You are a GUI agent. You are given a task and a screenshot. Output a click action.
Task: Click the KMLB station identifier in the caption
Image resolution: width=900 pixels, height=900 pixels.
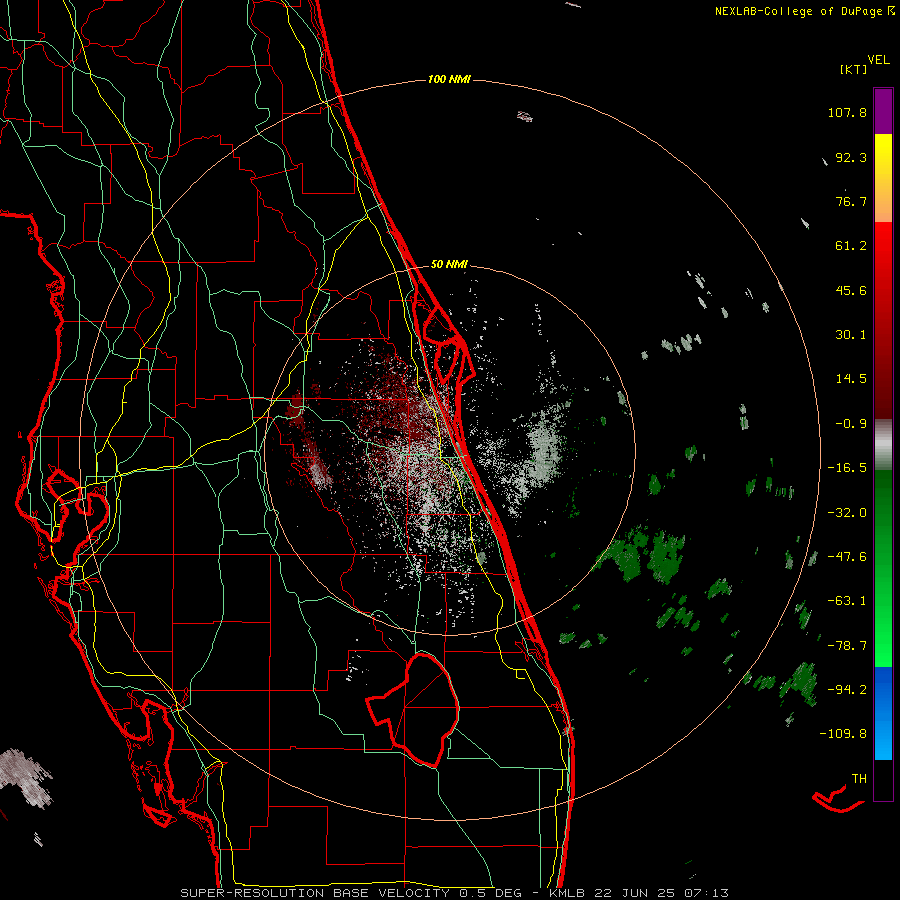coord(568,893)
